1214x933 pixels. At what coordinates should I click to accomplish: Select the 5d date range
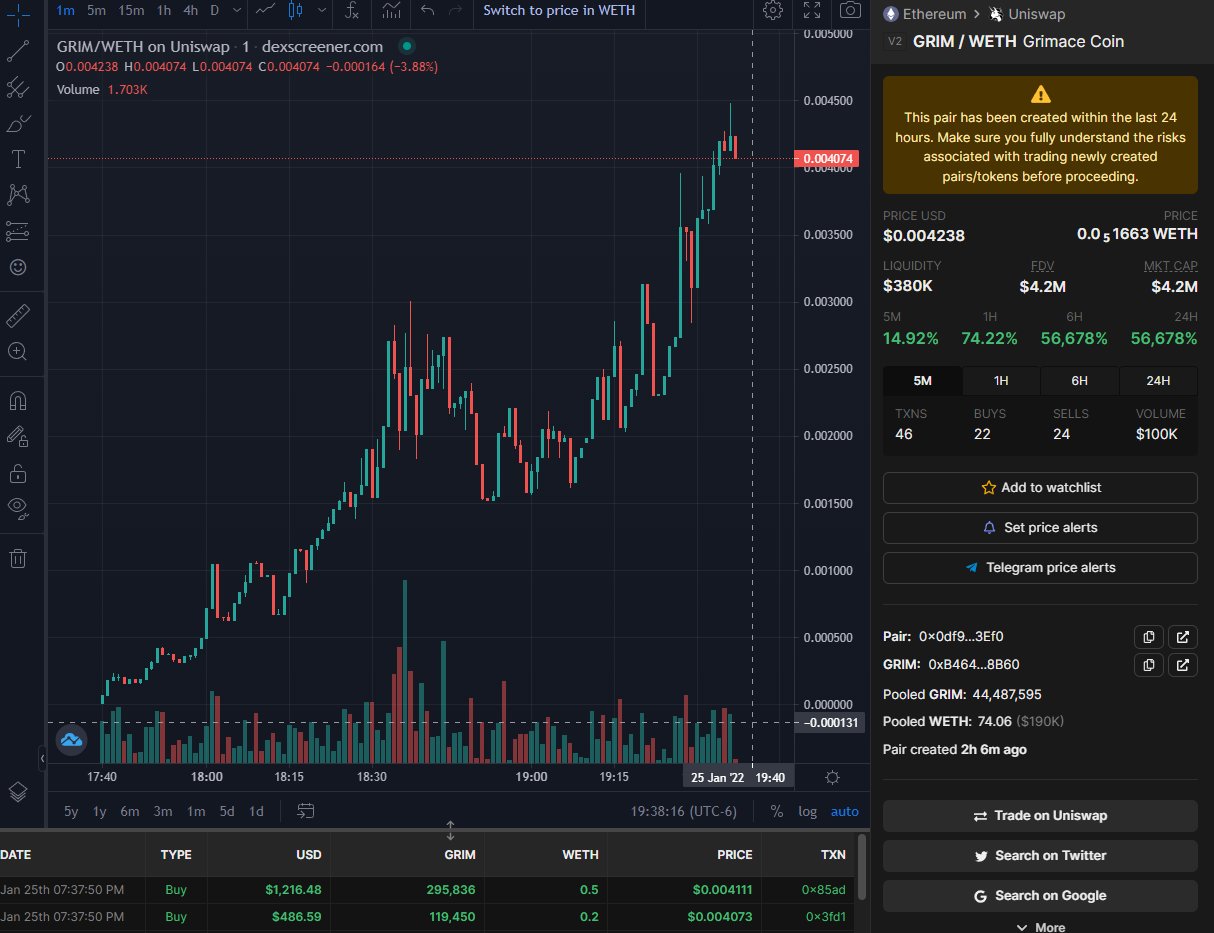[227, 811]
